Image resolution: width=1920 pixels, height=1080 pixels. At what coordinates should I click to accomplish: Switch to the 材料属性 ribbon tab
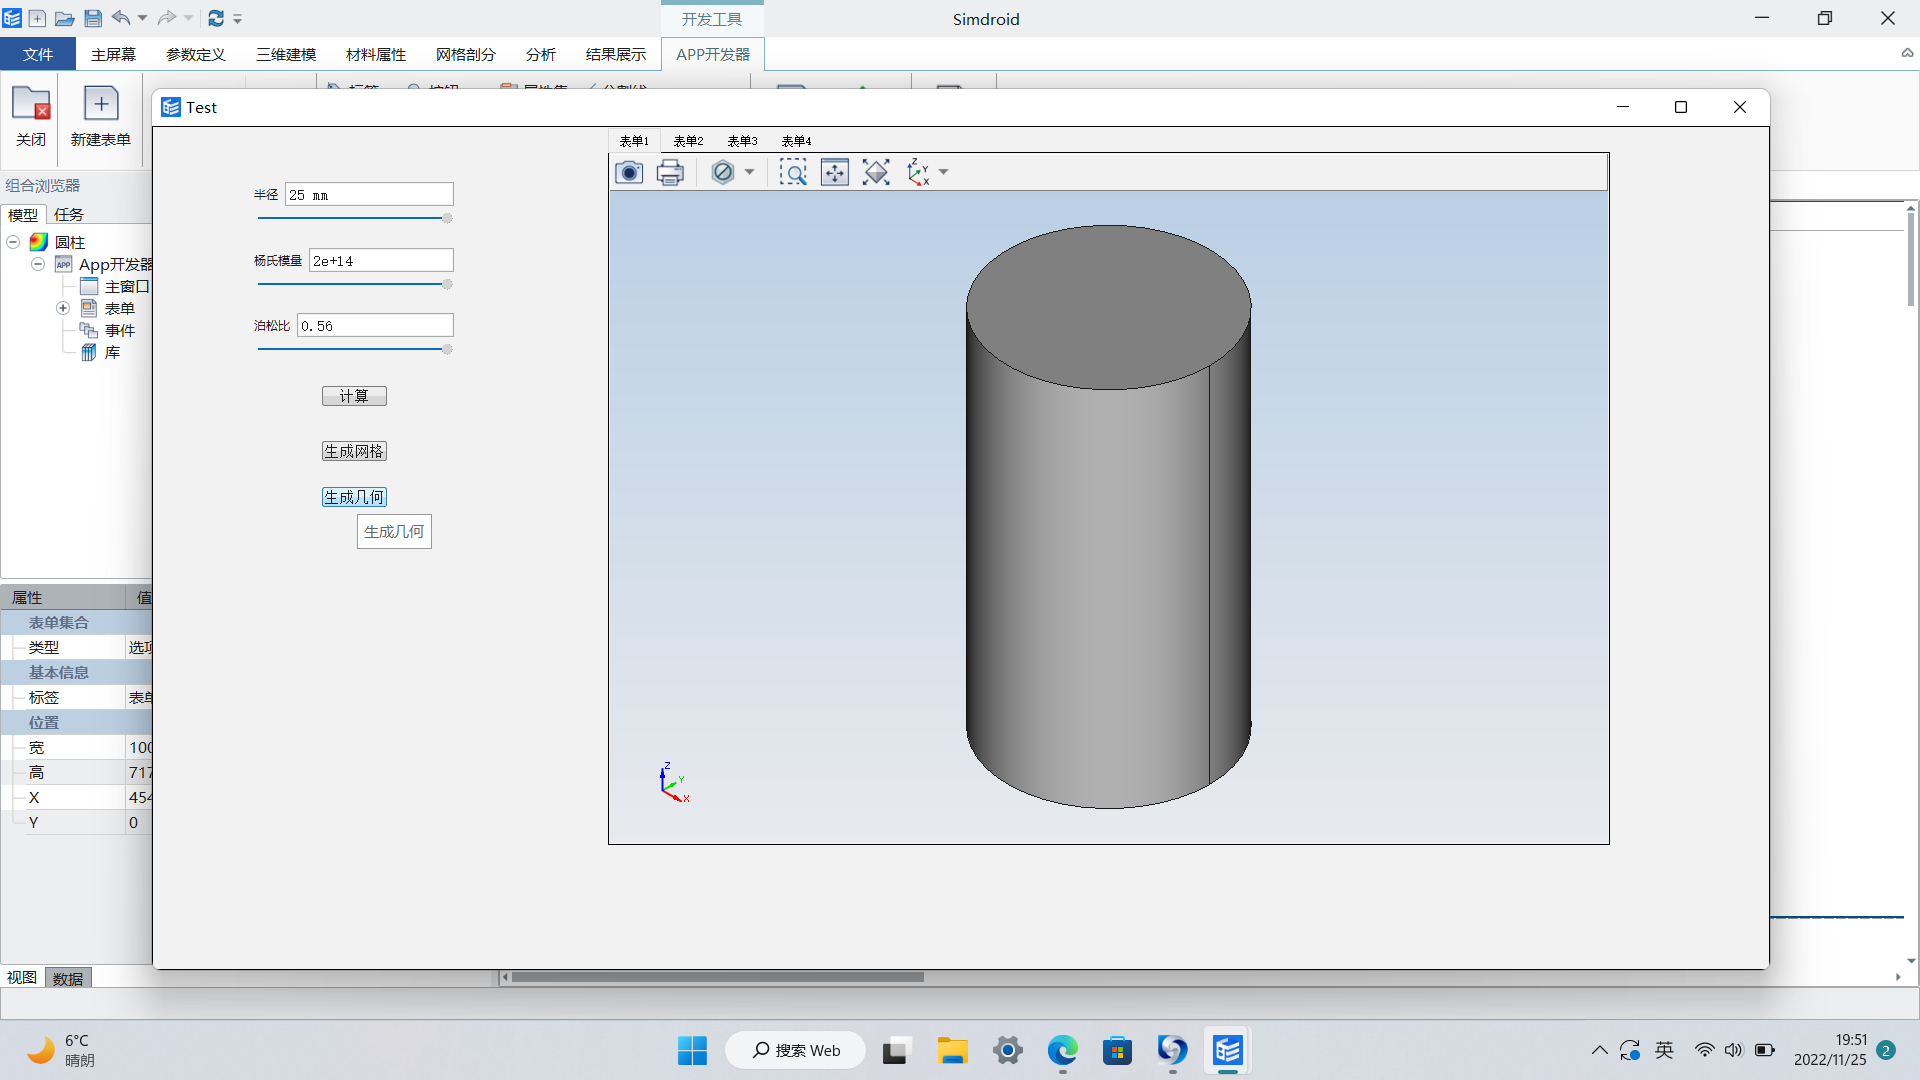click(376, 54)
